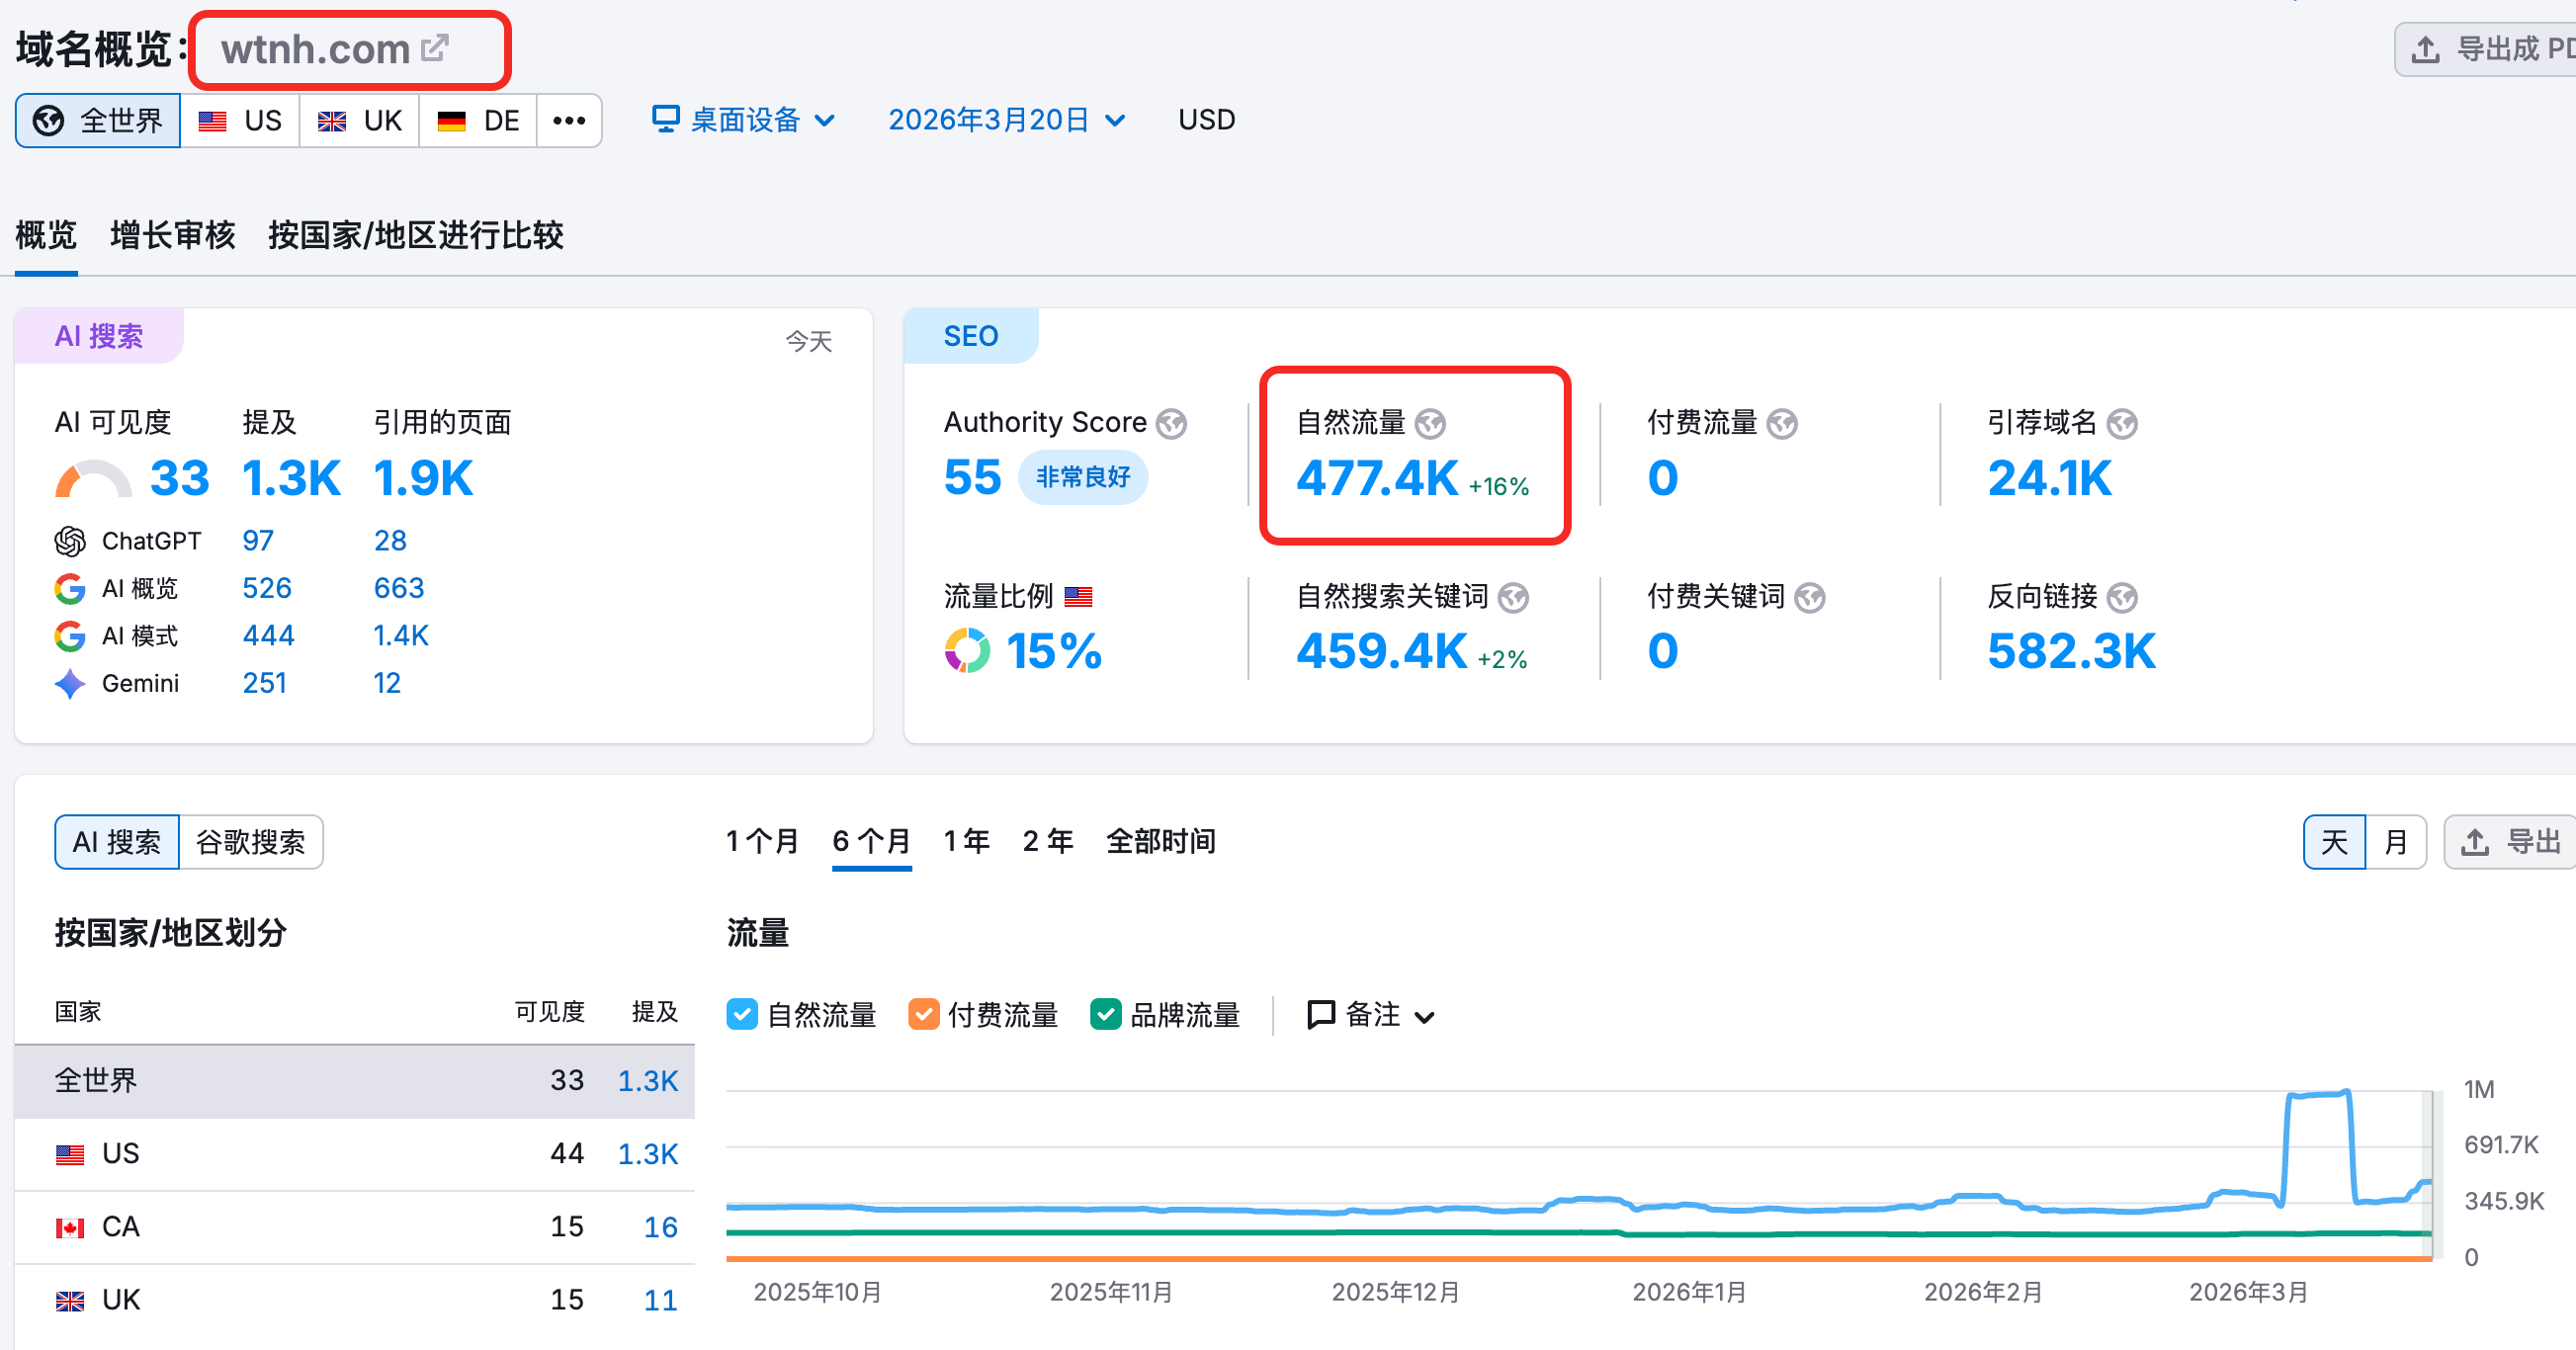Toggle the 付费流量 checkbox
The width and height of the screenshot is (2576, 1350).
[x=923, y=1015]
